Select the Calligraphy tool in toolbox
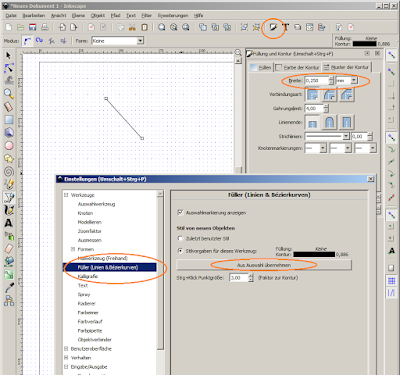The width and height of the screenshot is (400, 375). pos(9,210)
